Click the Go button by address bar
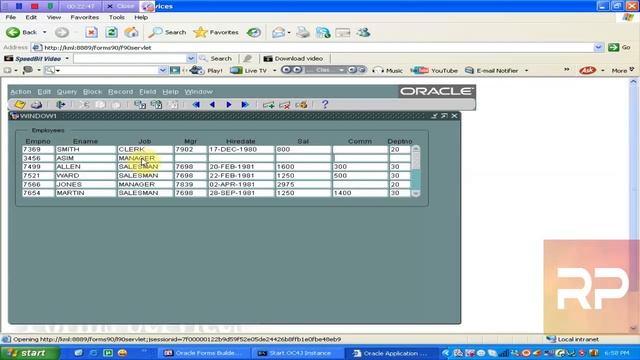This screenshot has width=640, height=360. (619, 47)
